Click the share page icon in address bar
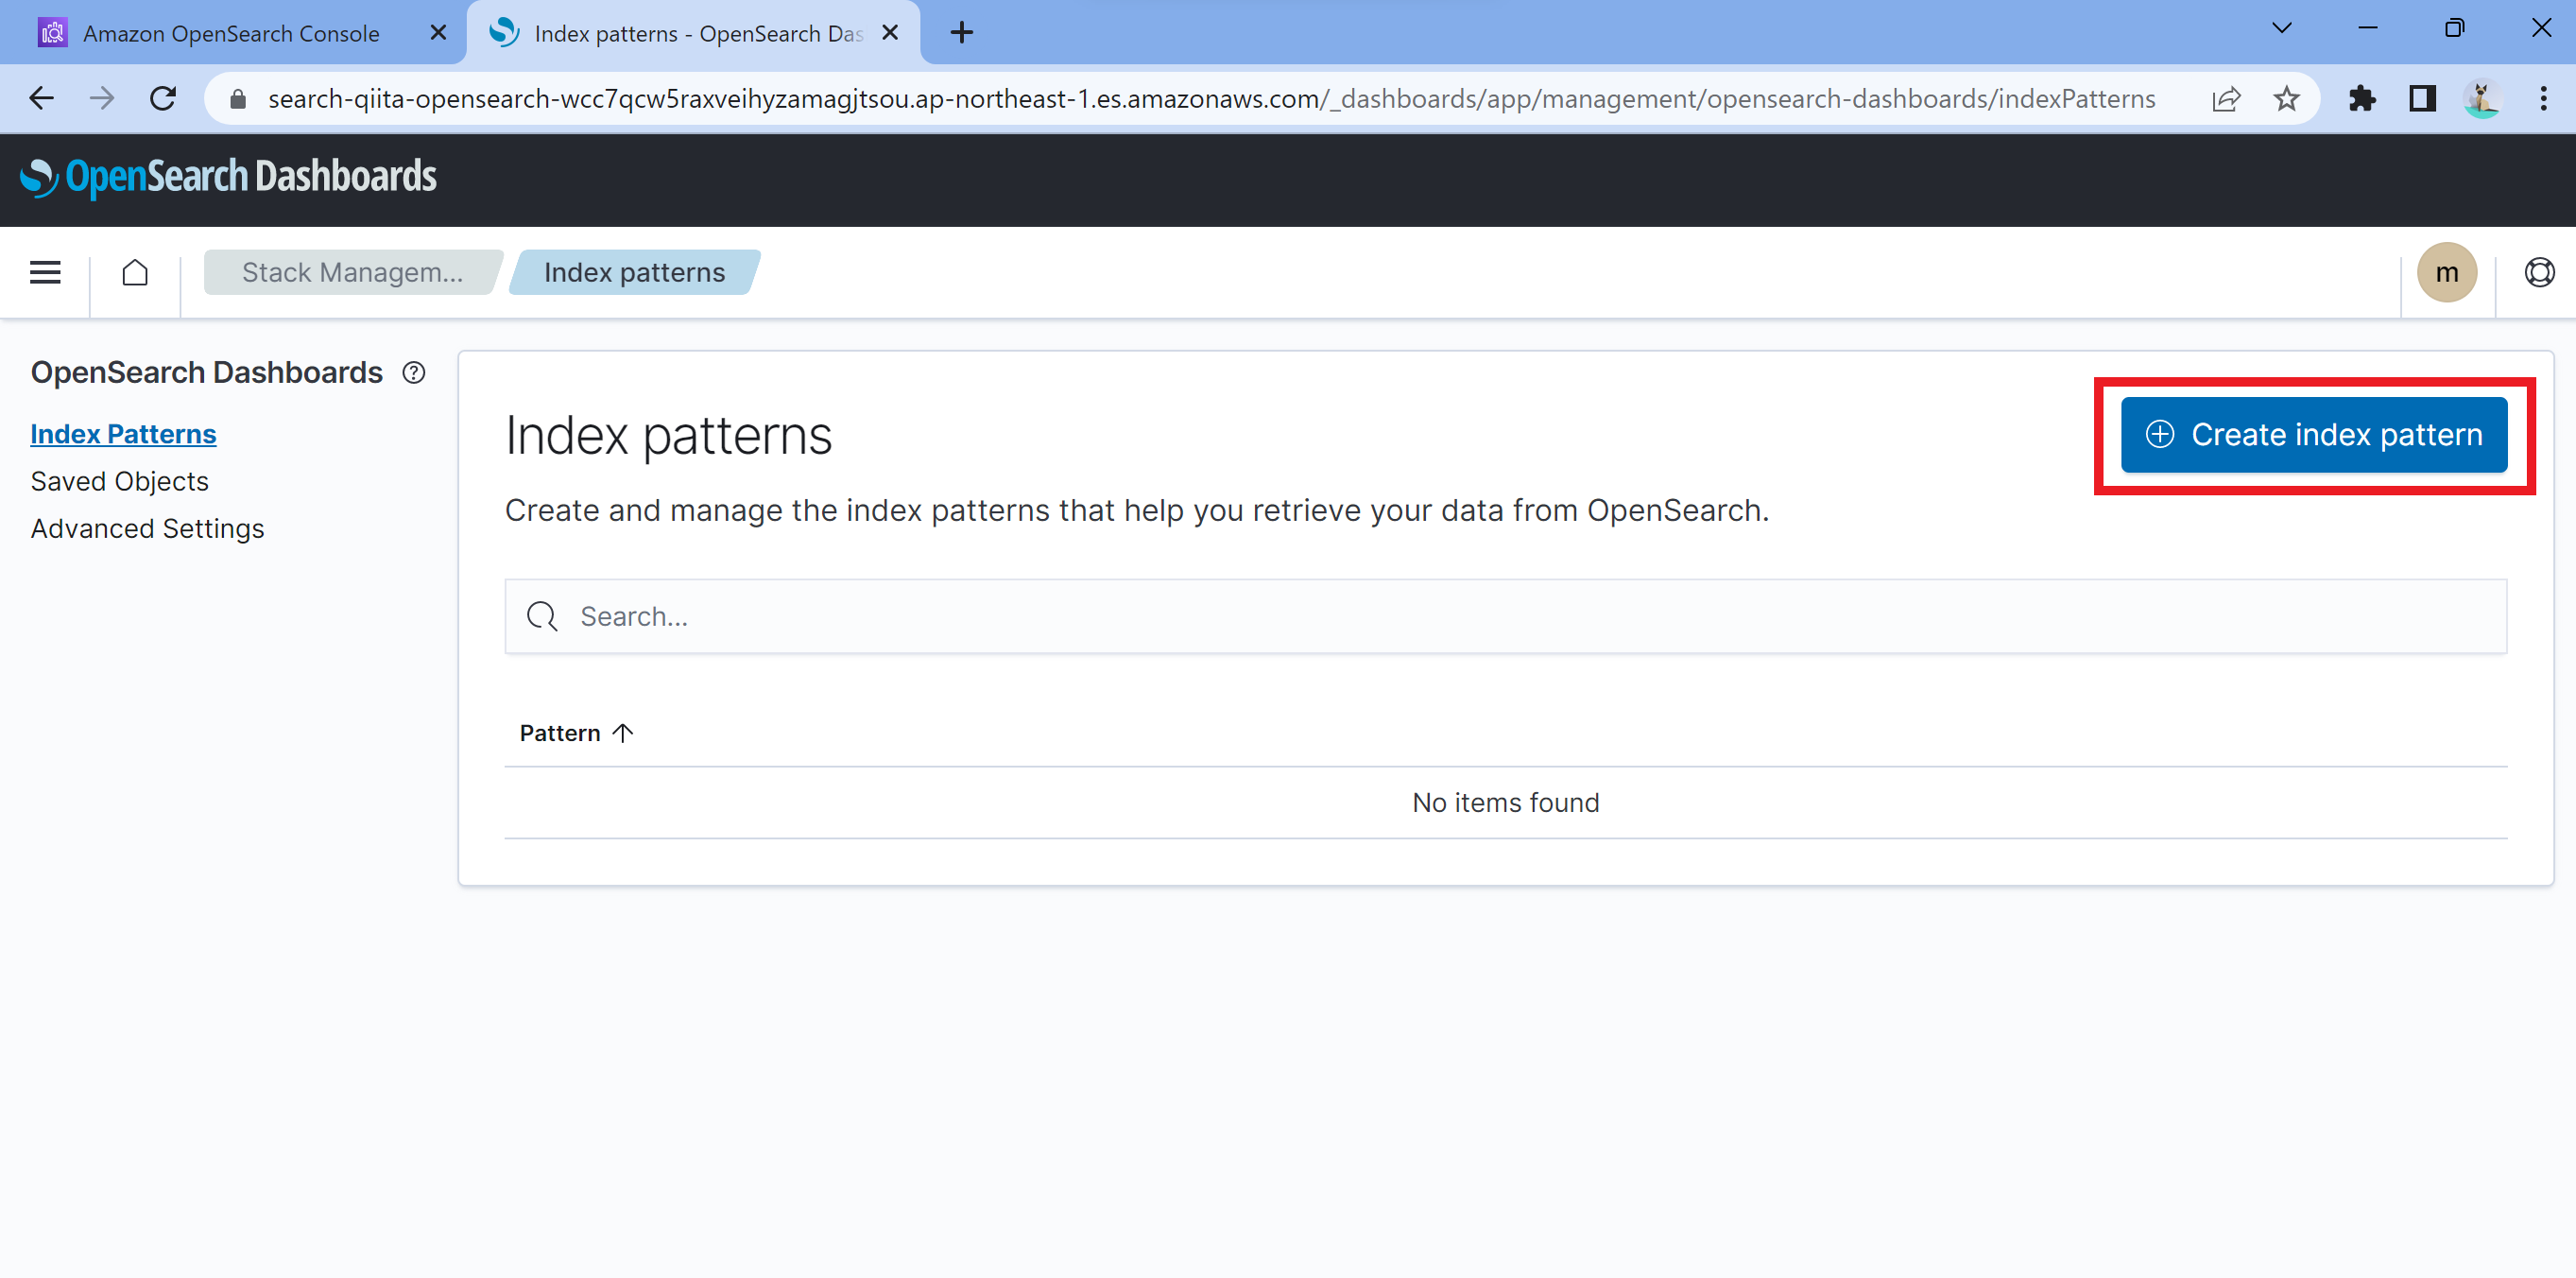Viewport: 2576px width, 1278px height. [2226, 98]
